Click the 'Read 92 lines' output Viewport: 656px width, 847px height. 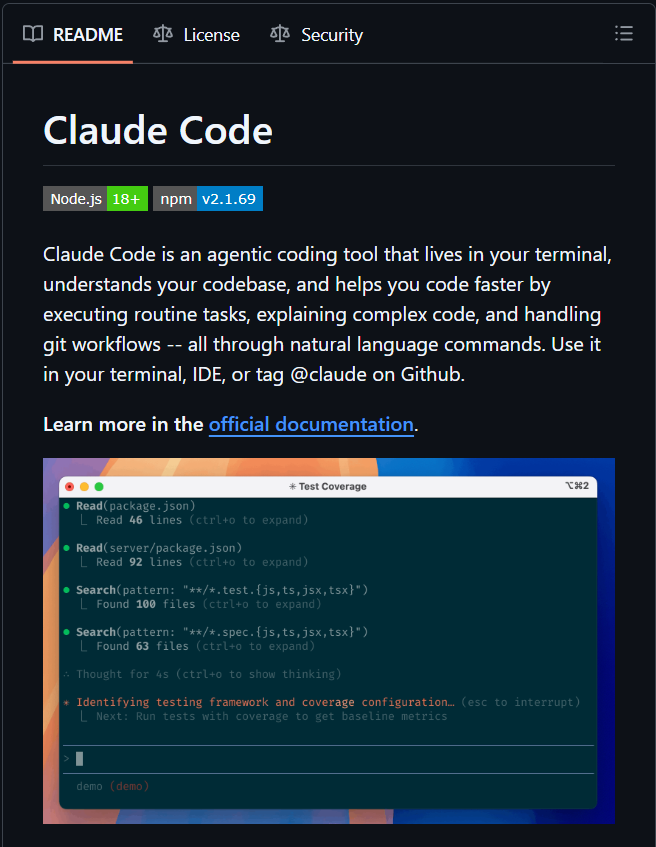pos(139,562)
